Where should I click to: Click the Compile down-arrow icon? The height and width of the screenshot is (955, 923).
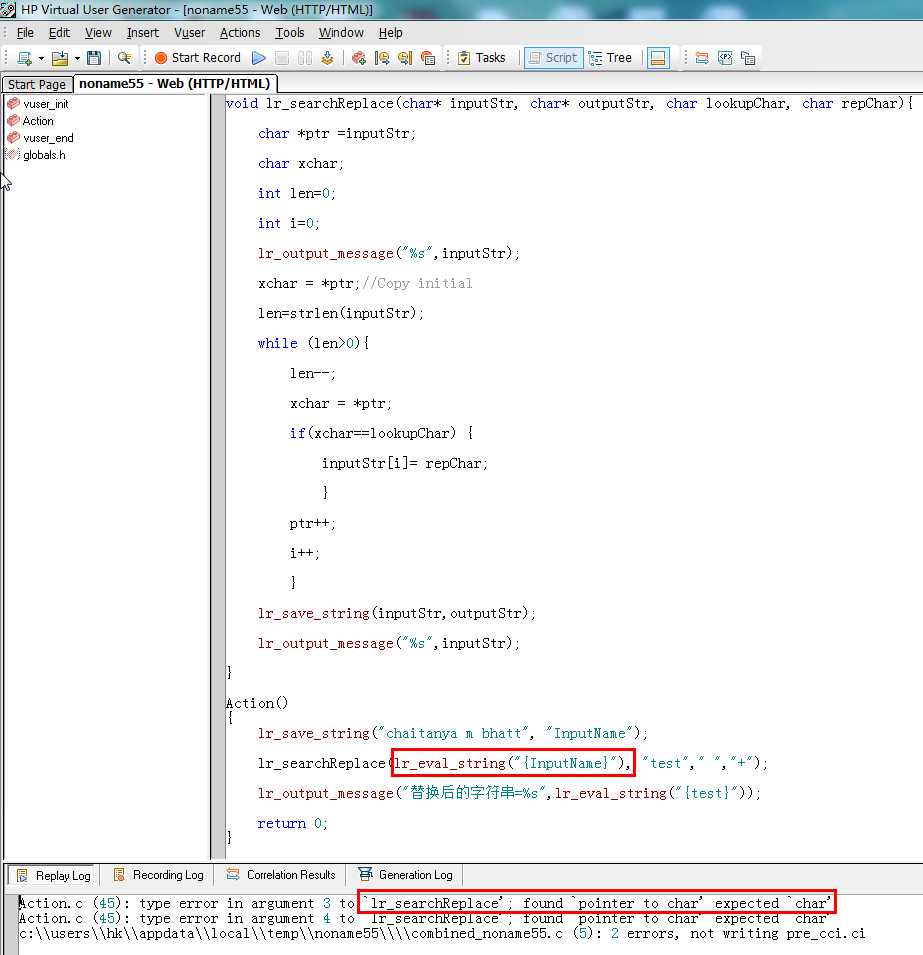(327, 58)
